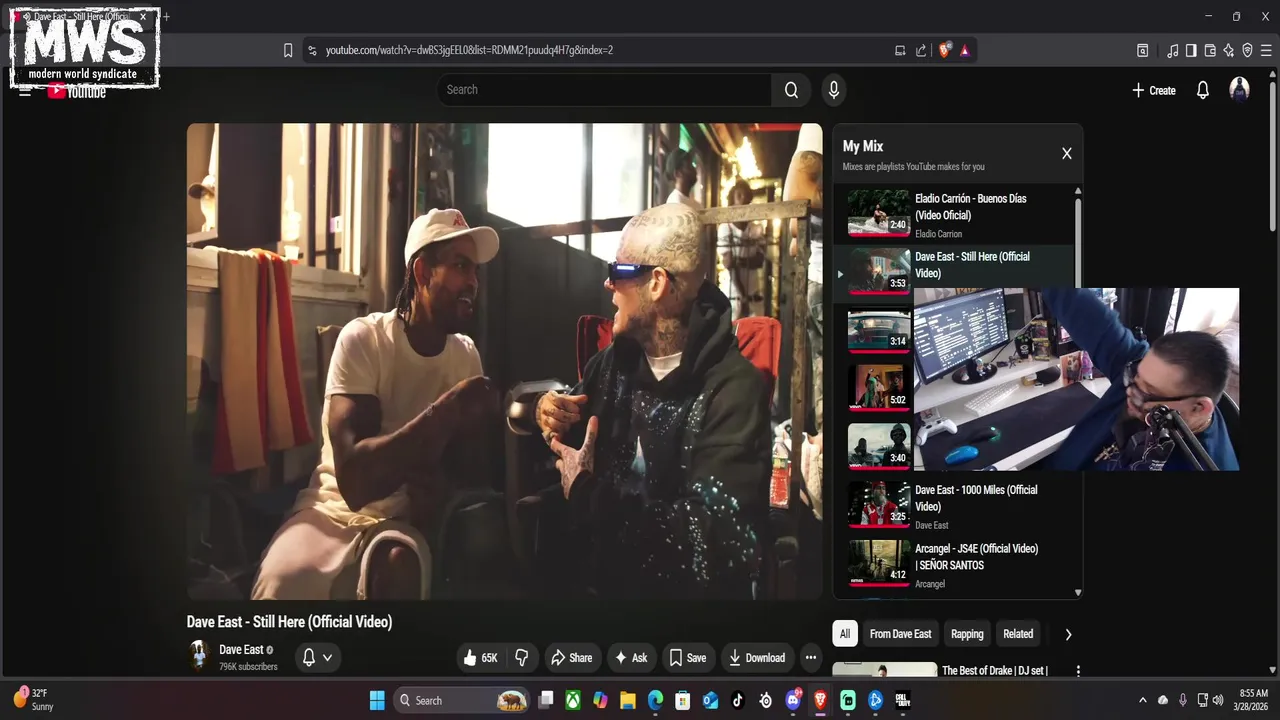Image resolution: width=1280 pixels, height=720 pixels.
Task: Click the main video player
Action: (x=504, y=361)
